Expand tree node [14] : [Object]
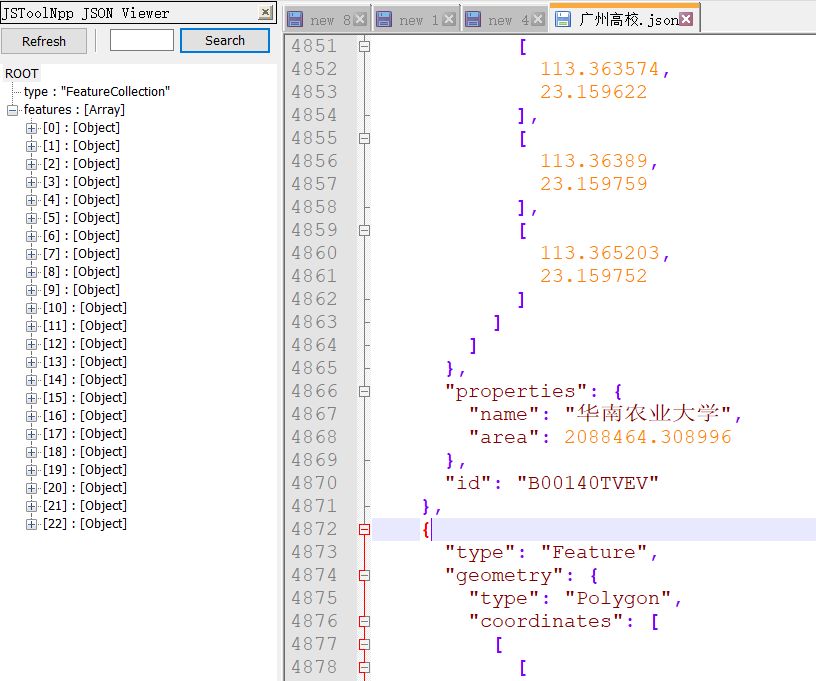This screenshot has width=816, height=681. tap(31, 380)
